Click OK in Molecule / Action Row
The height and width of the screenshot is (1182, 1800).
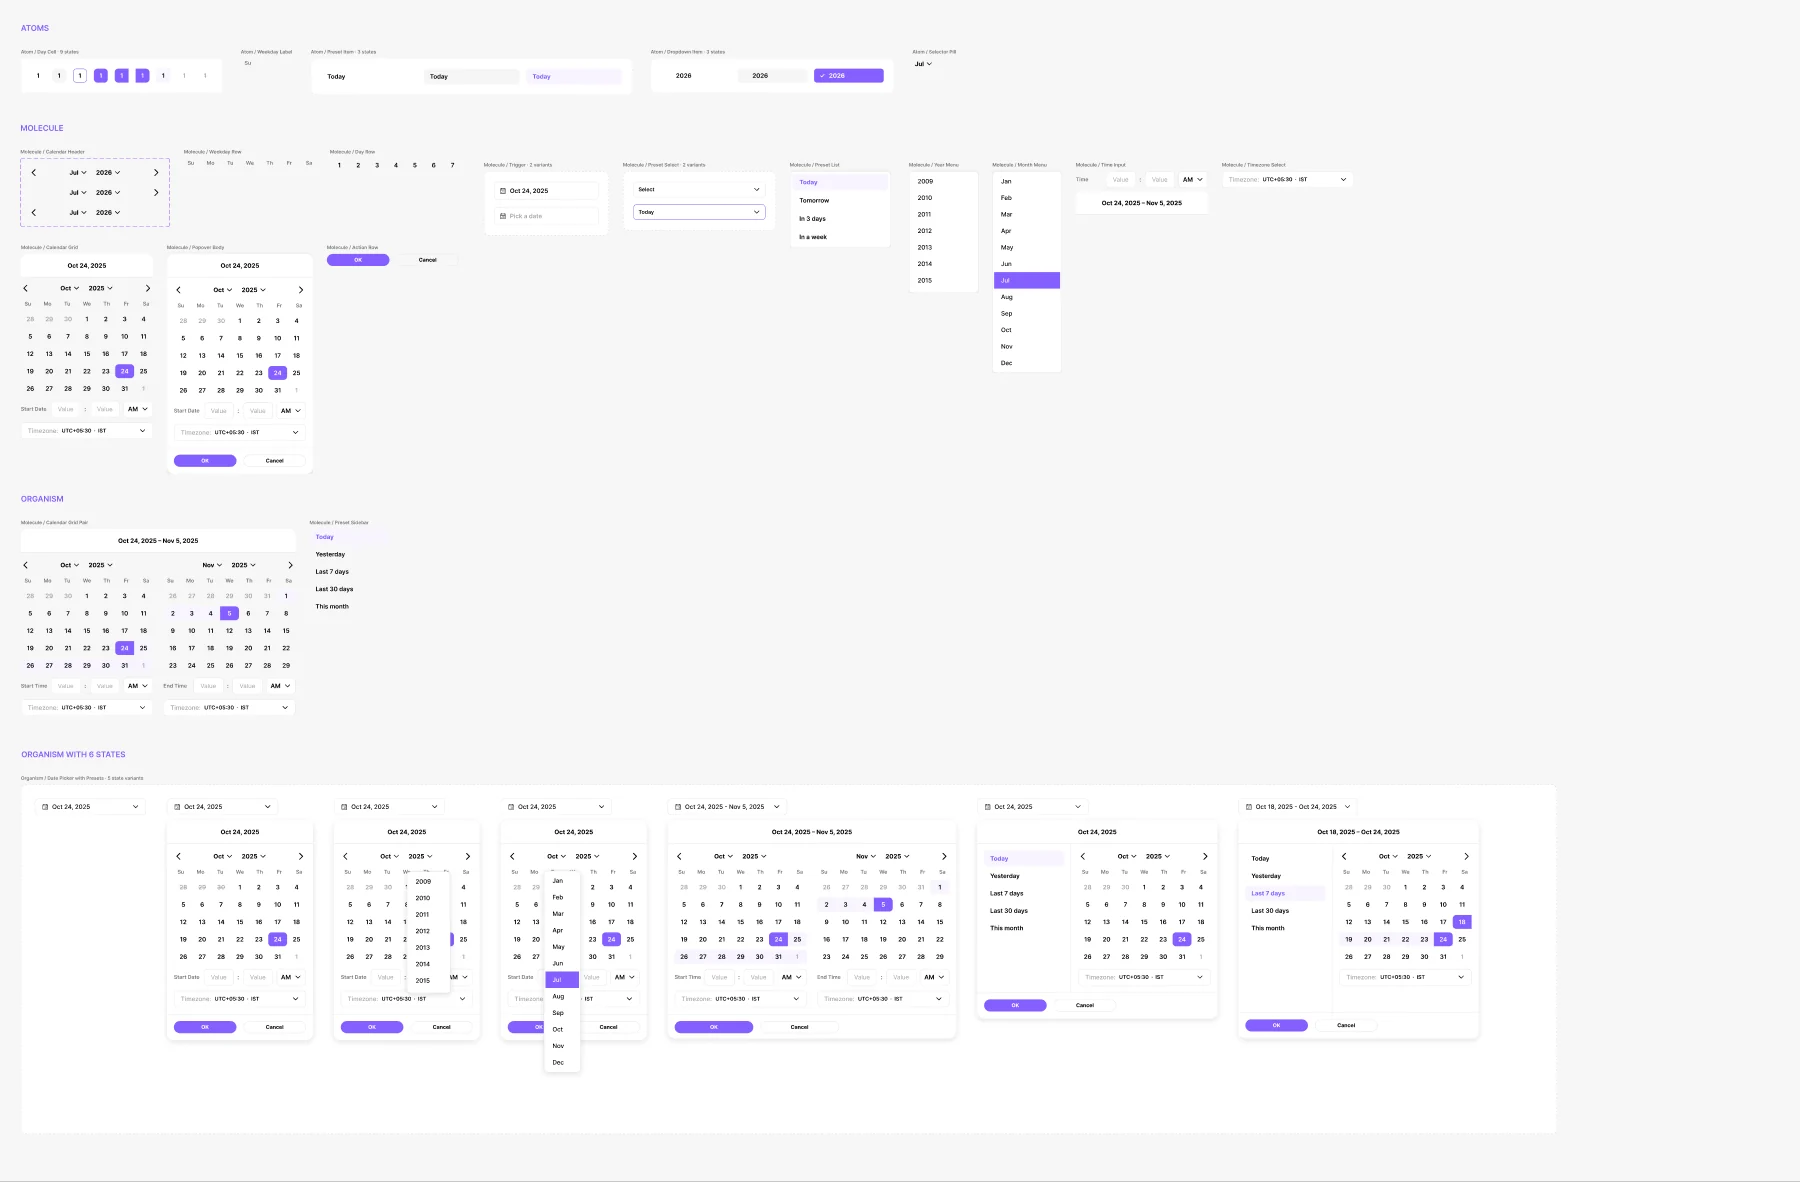[x=358, y=260]
